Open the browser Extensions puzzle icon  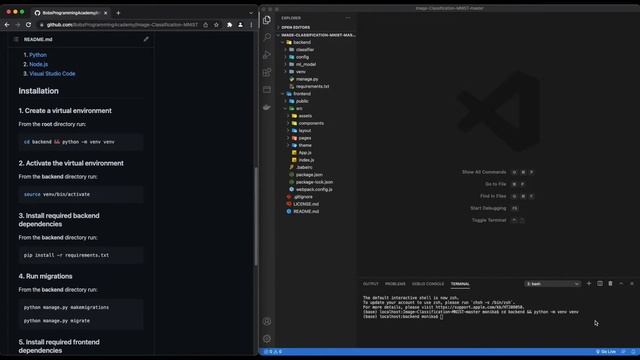pos(229,25)
